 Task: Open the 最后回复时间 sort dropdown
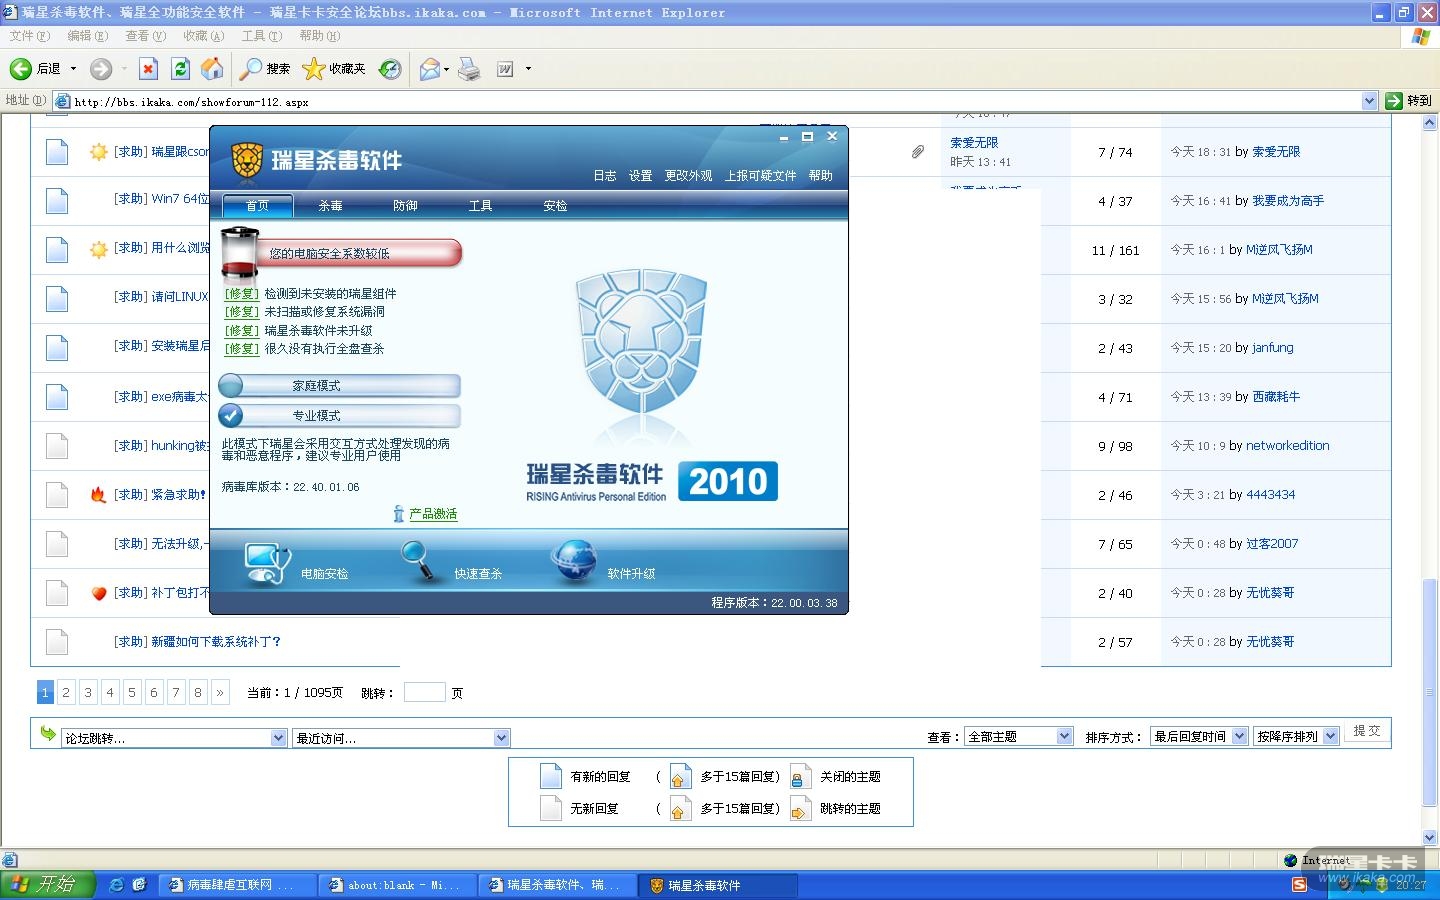pyautogui.click(x=1239, y=737)
